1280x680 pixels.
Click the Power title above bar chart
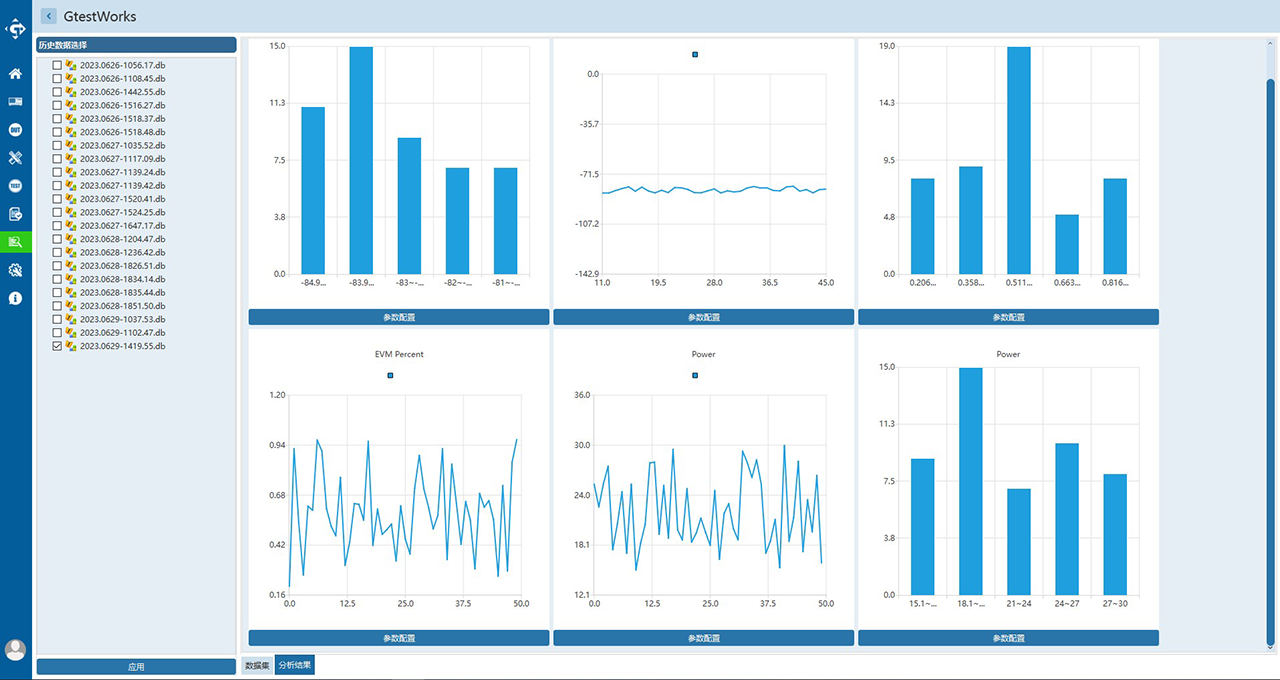(1008, 354)
